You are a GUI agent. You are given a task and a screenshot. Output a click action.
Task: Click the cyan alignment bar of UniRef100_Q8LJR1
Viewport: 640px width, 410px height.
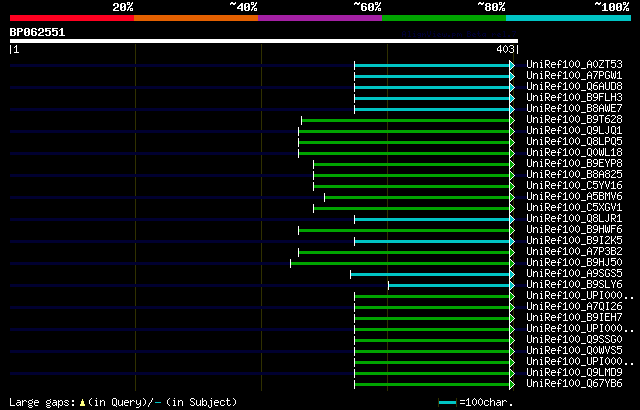click(432, 219)
